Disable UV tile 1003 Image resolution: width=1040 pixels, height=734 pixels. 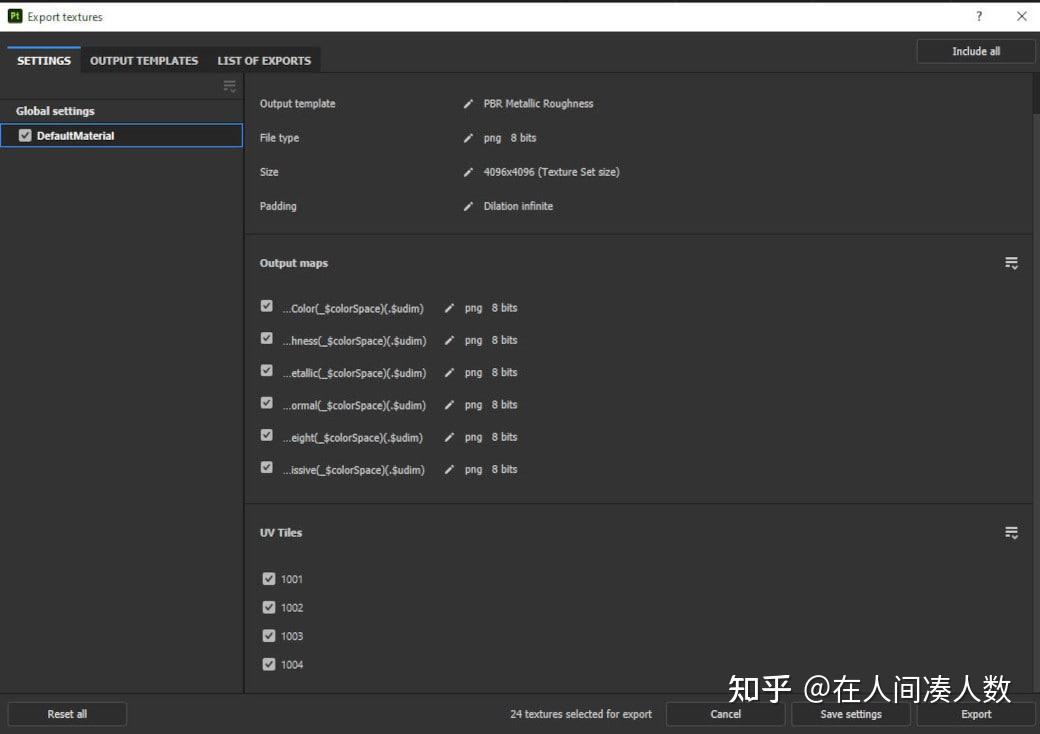pyautogui.click(x=269, y=635)
